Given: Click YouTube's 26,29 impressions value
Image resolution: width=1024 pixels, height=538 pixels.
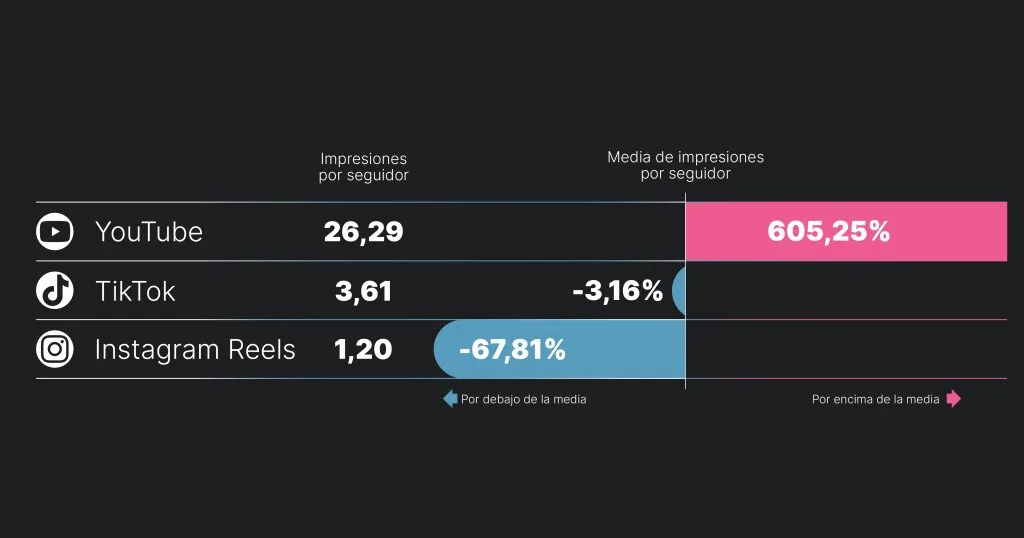Looking at the screenshot, I should coord(364,232).
